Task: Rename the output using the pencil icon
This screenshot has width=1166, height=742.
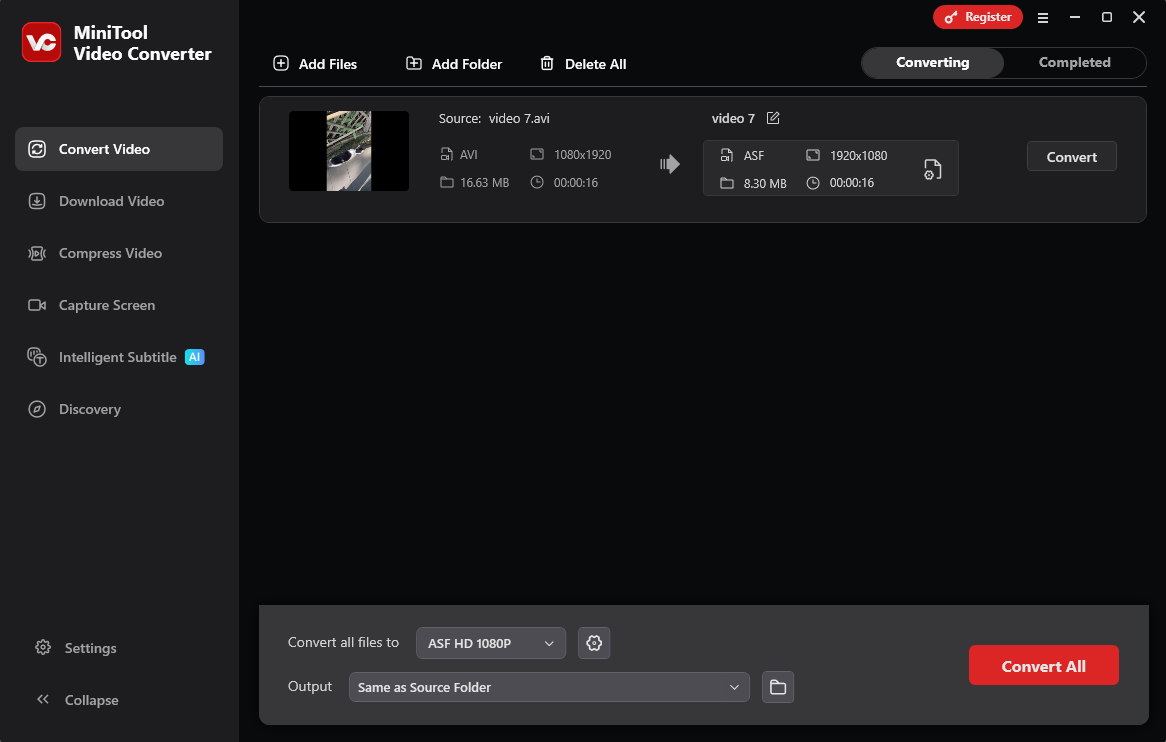Action: click(772, 118)
